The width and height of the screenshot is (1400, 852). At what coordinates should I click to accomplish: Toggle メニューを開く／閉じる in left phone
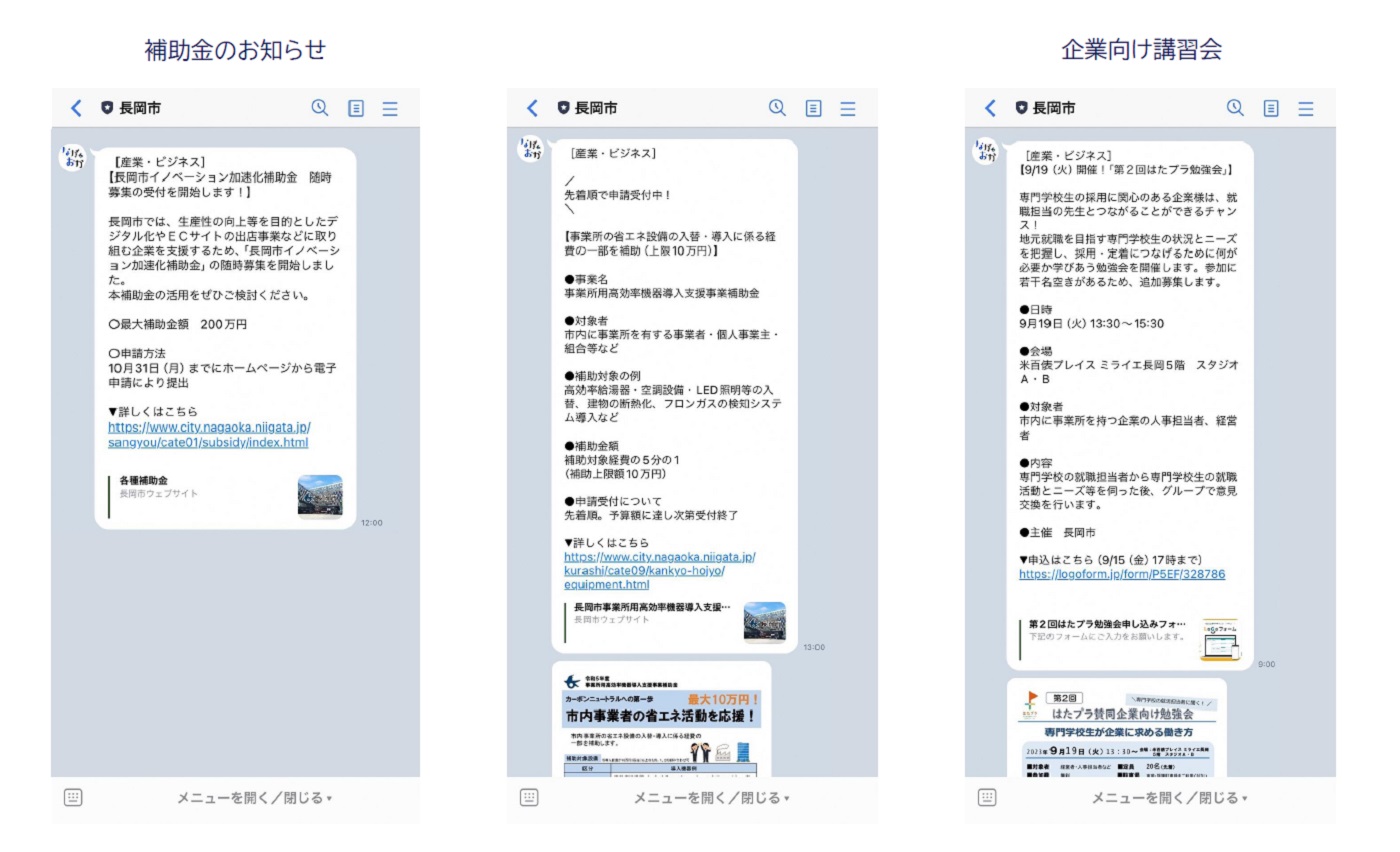coord(254,798)
